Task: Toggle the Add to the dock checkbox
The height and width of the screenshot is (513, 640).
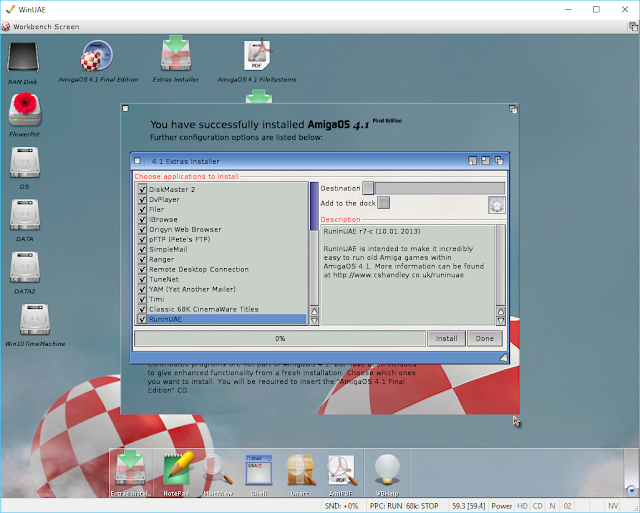Action: point(383,203)
